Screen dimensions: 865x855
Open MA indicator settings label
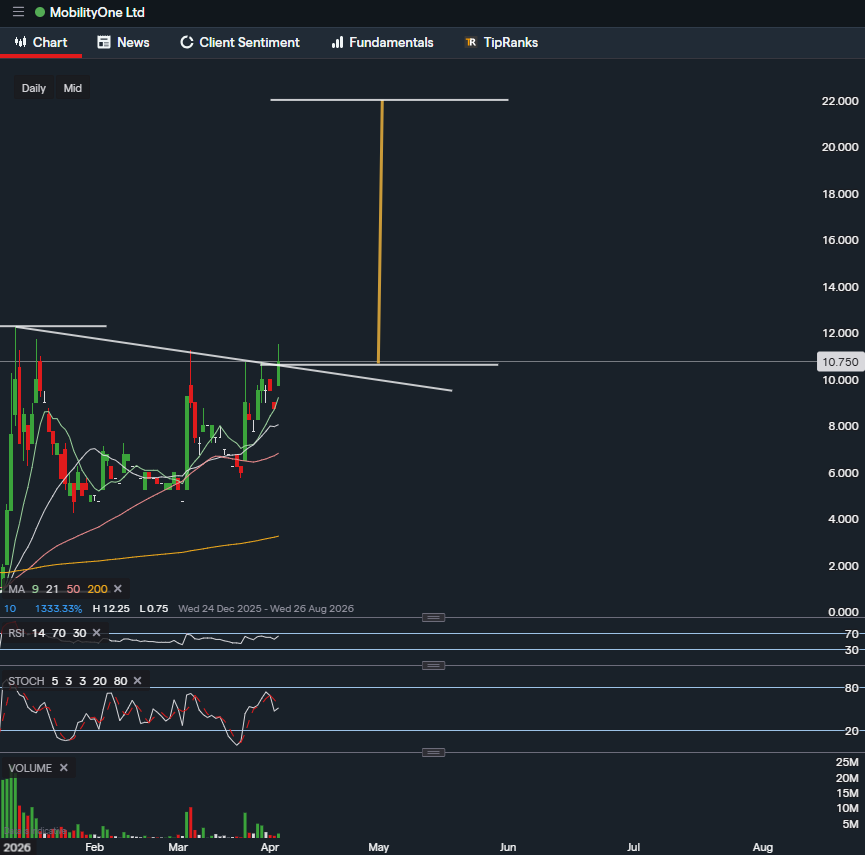point(17,589)
